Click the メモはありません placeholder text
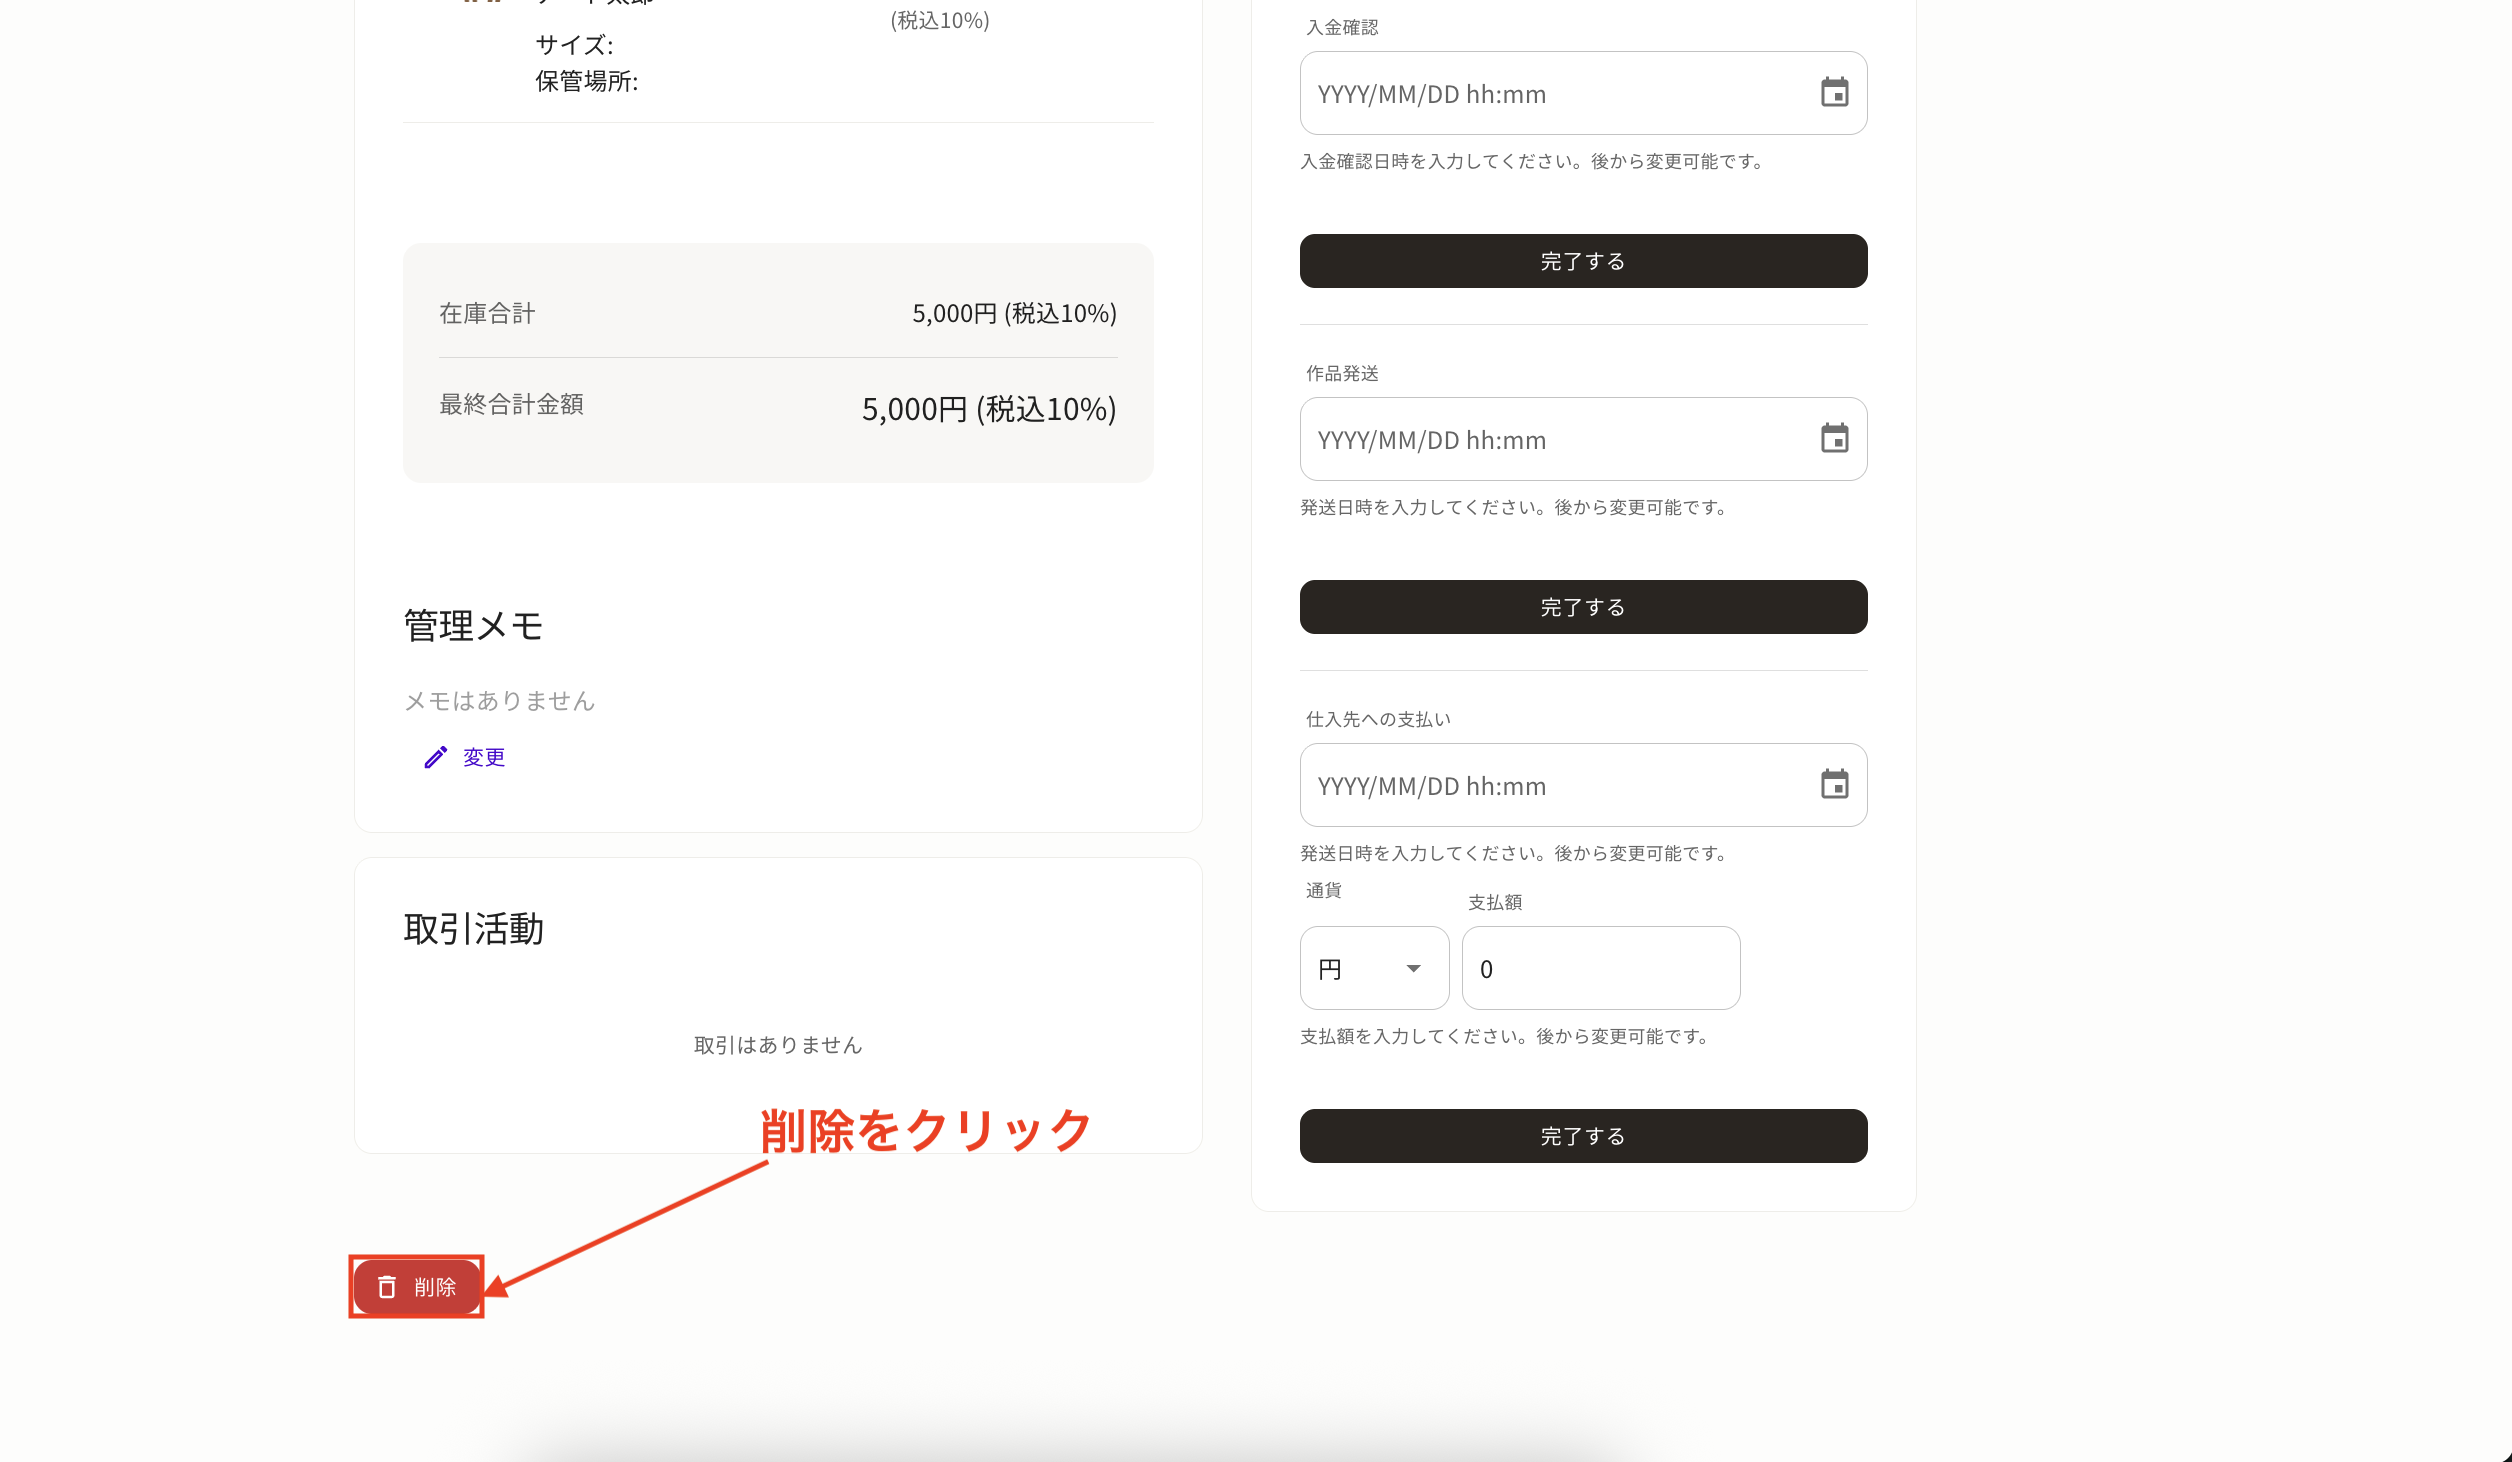 click(499, 701)
